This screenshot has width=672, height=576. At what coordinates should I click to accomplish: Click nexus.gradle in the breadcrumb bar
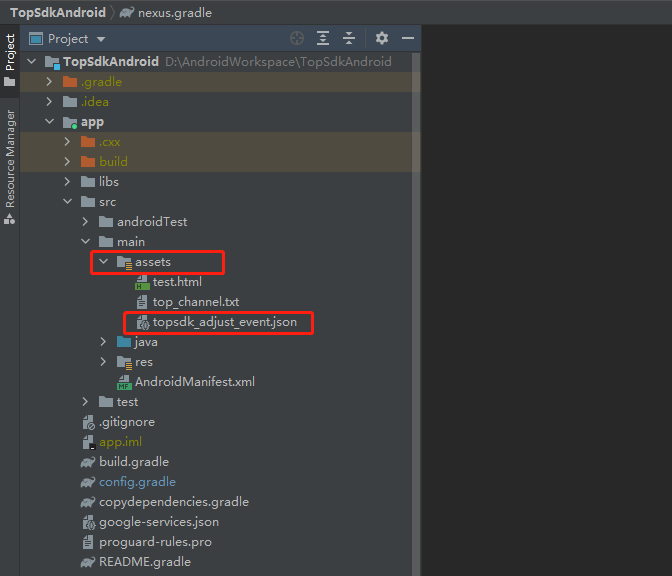174,13
